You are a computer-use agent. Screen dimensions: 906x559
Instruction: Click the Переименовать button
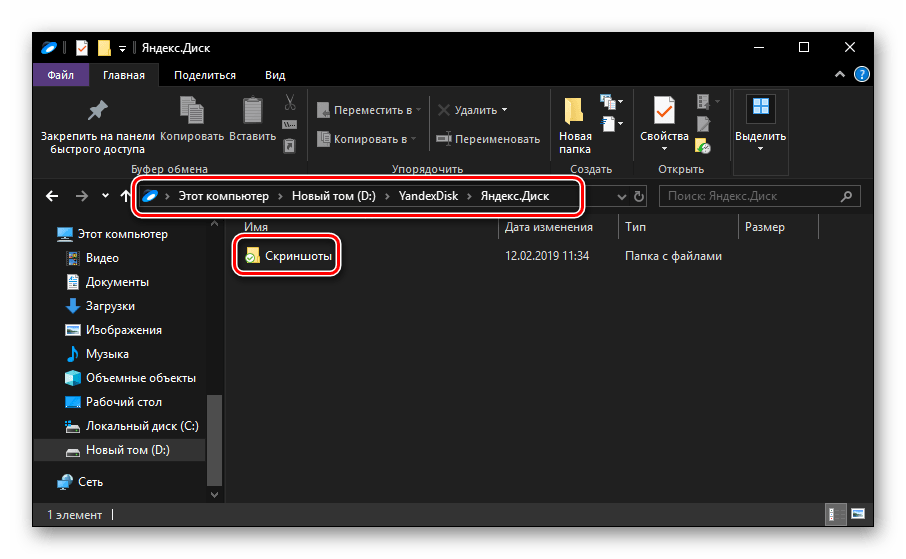[x=488, y=139]
